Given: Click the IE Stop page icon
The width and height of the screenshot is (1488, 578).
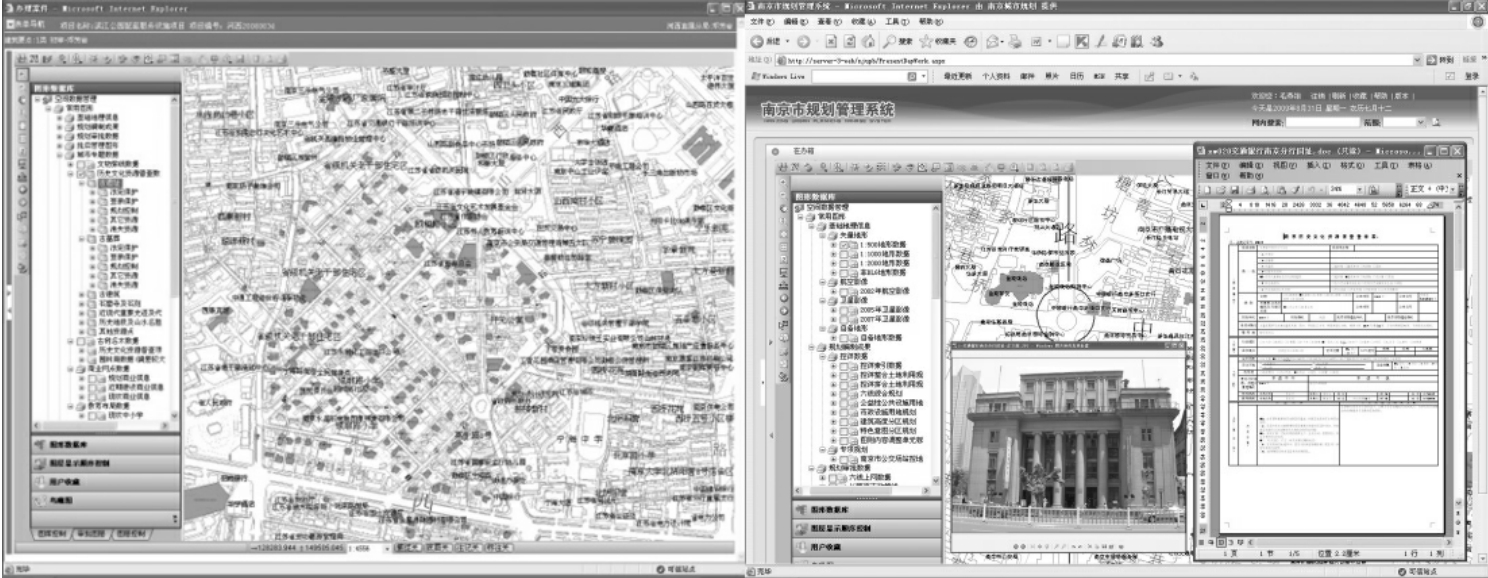Looking at the screenshot, I should tap(831, 42).
